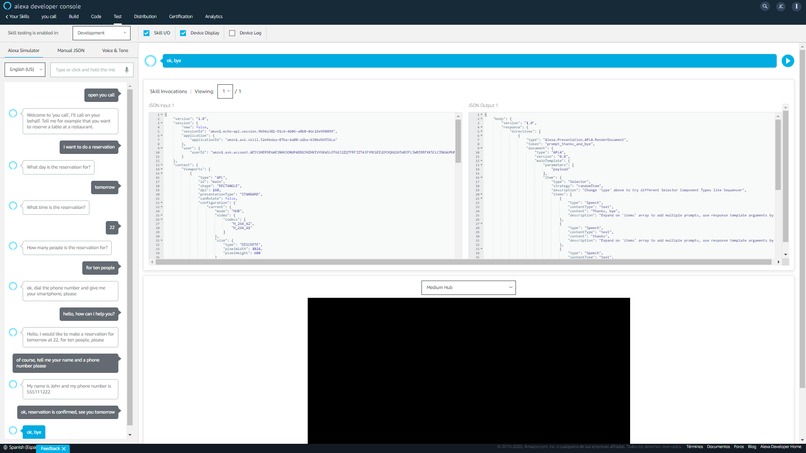Click the 'open you call' utterance bubble
Image resolution: width=806 pixels, height=453 pixels.
[x=101, y=95]
